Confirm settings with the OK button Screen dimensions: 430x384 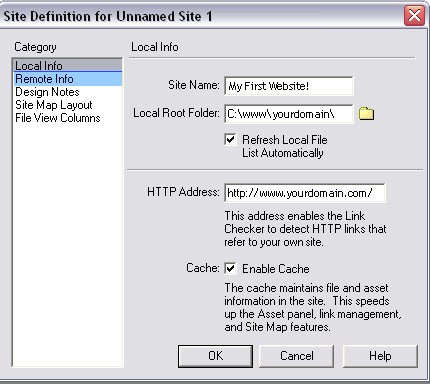coord(215,356)
